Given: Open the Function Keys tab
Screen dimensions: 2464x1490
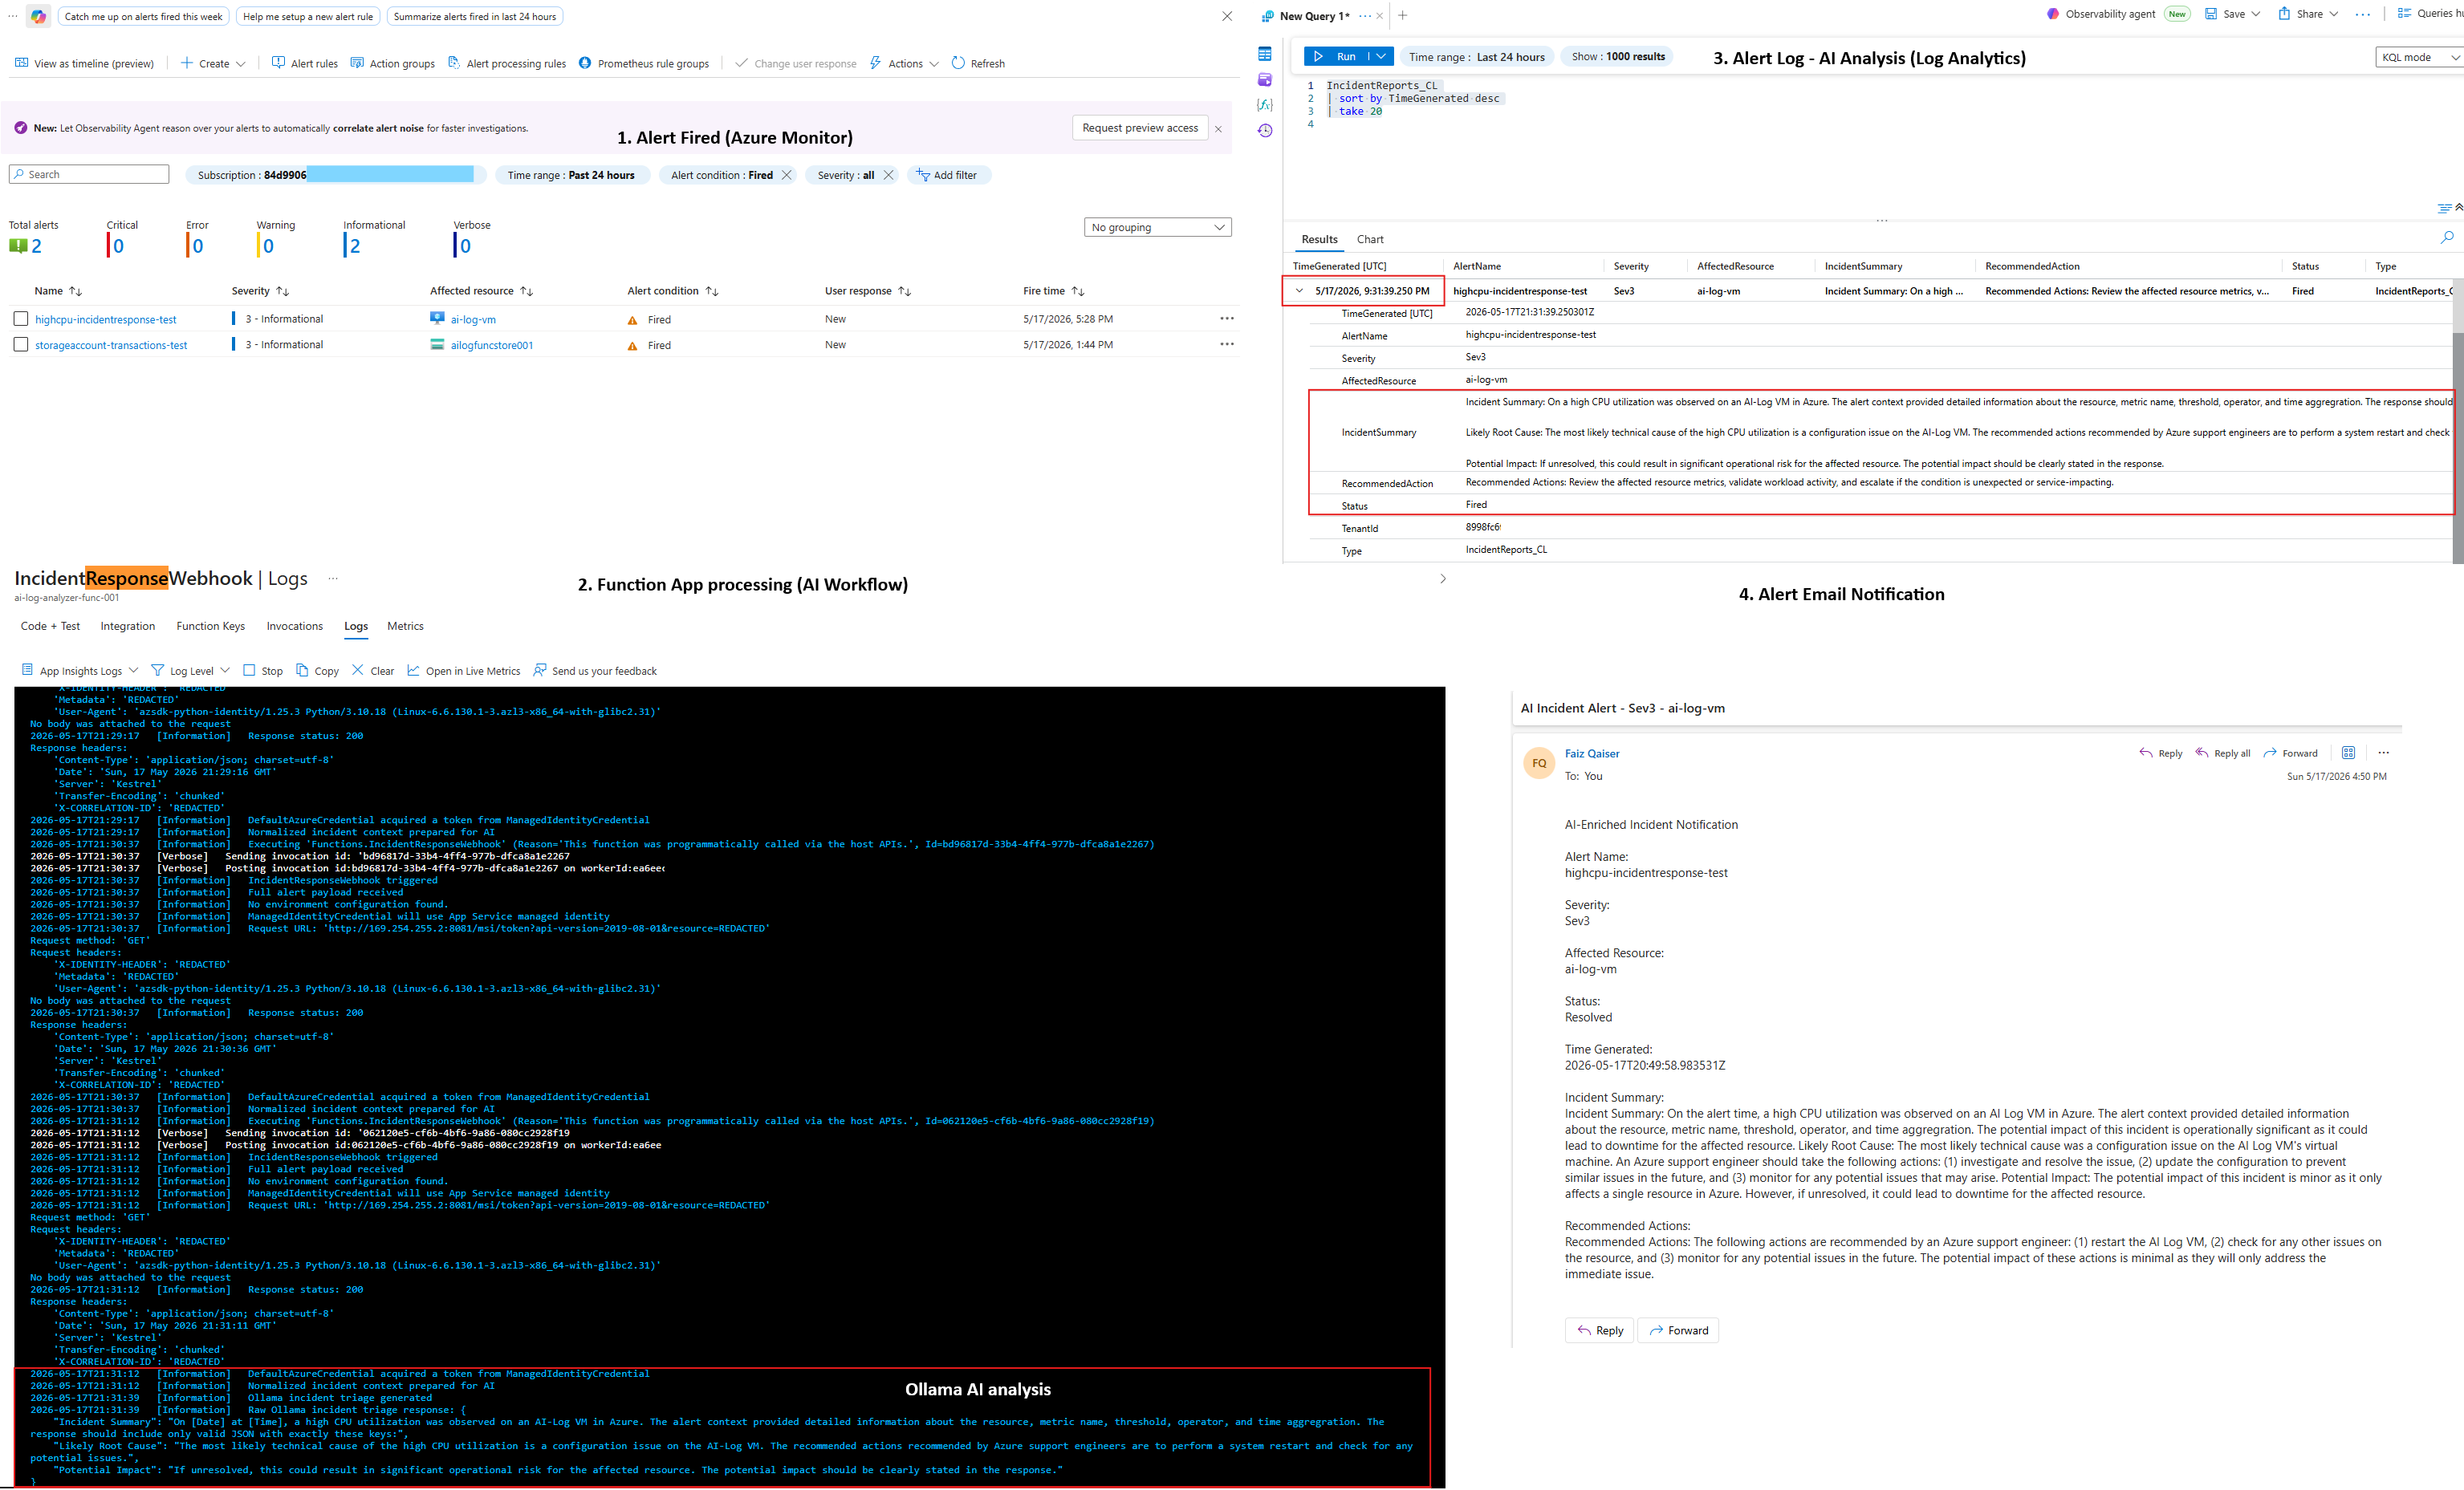Looking at the screenshot, I should (x=210, y=626).
